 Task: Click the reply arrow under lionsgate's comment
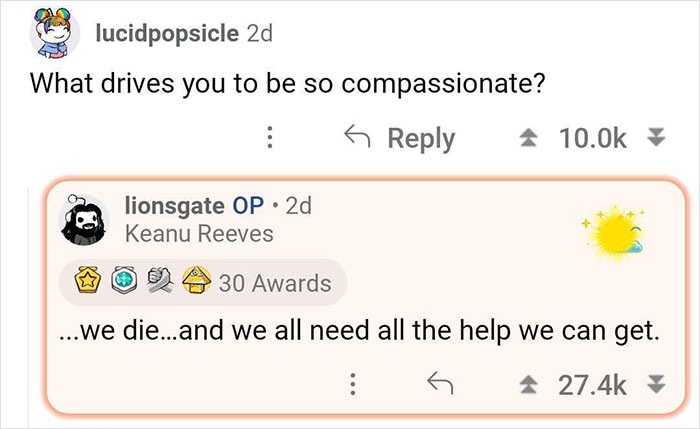[437, 382]
